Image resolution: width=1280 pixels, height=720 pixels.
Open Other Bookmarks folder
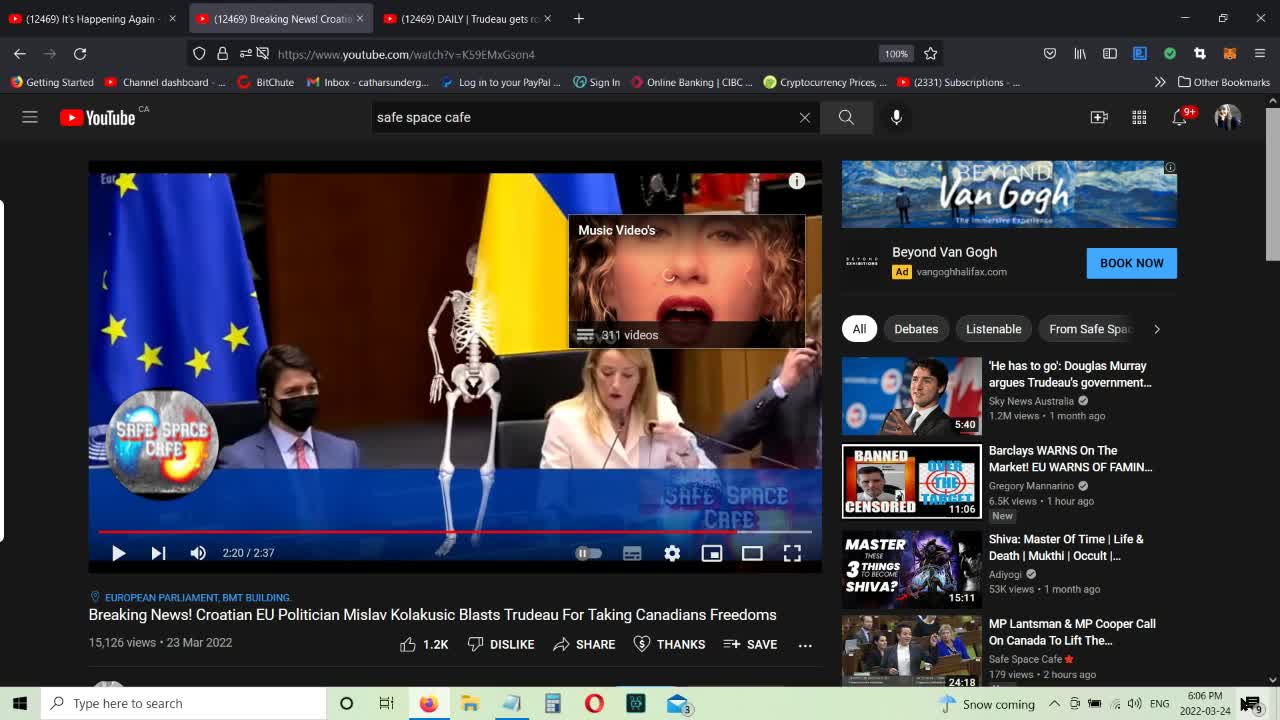pos(1224,82)
